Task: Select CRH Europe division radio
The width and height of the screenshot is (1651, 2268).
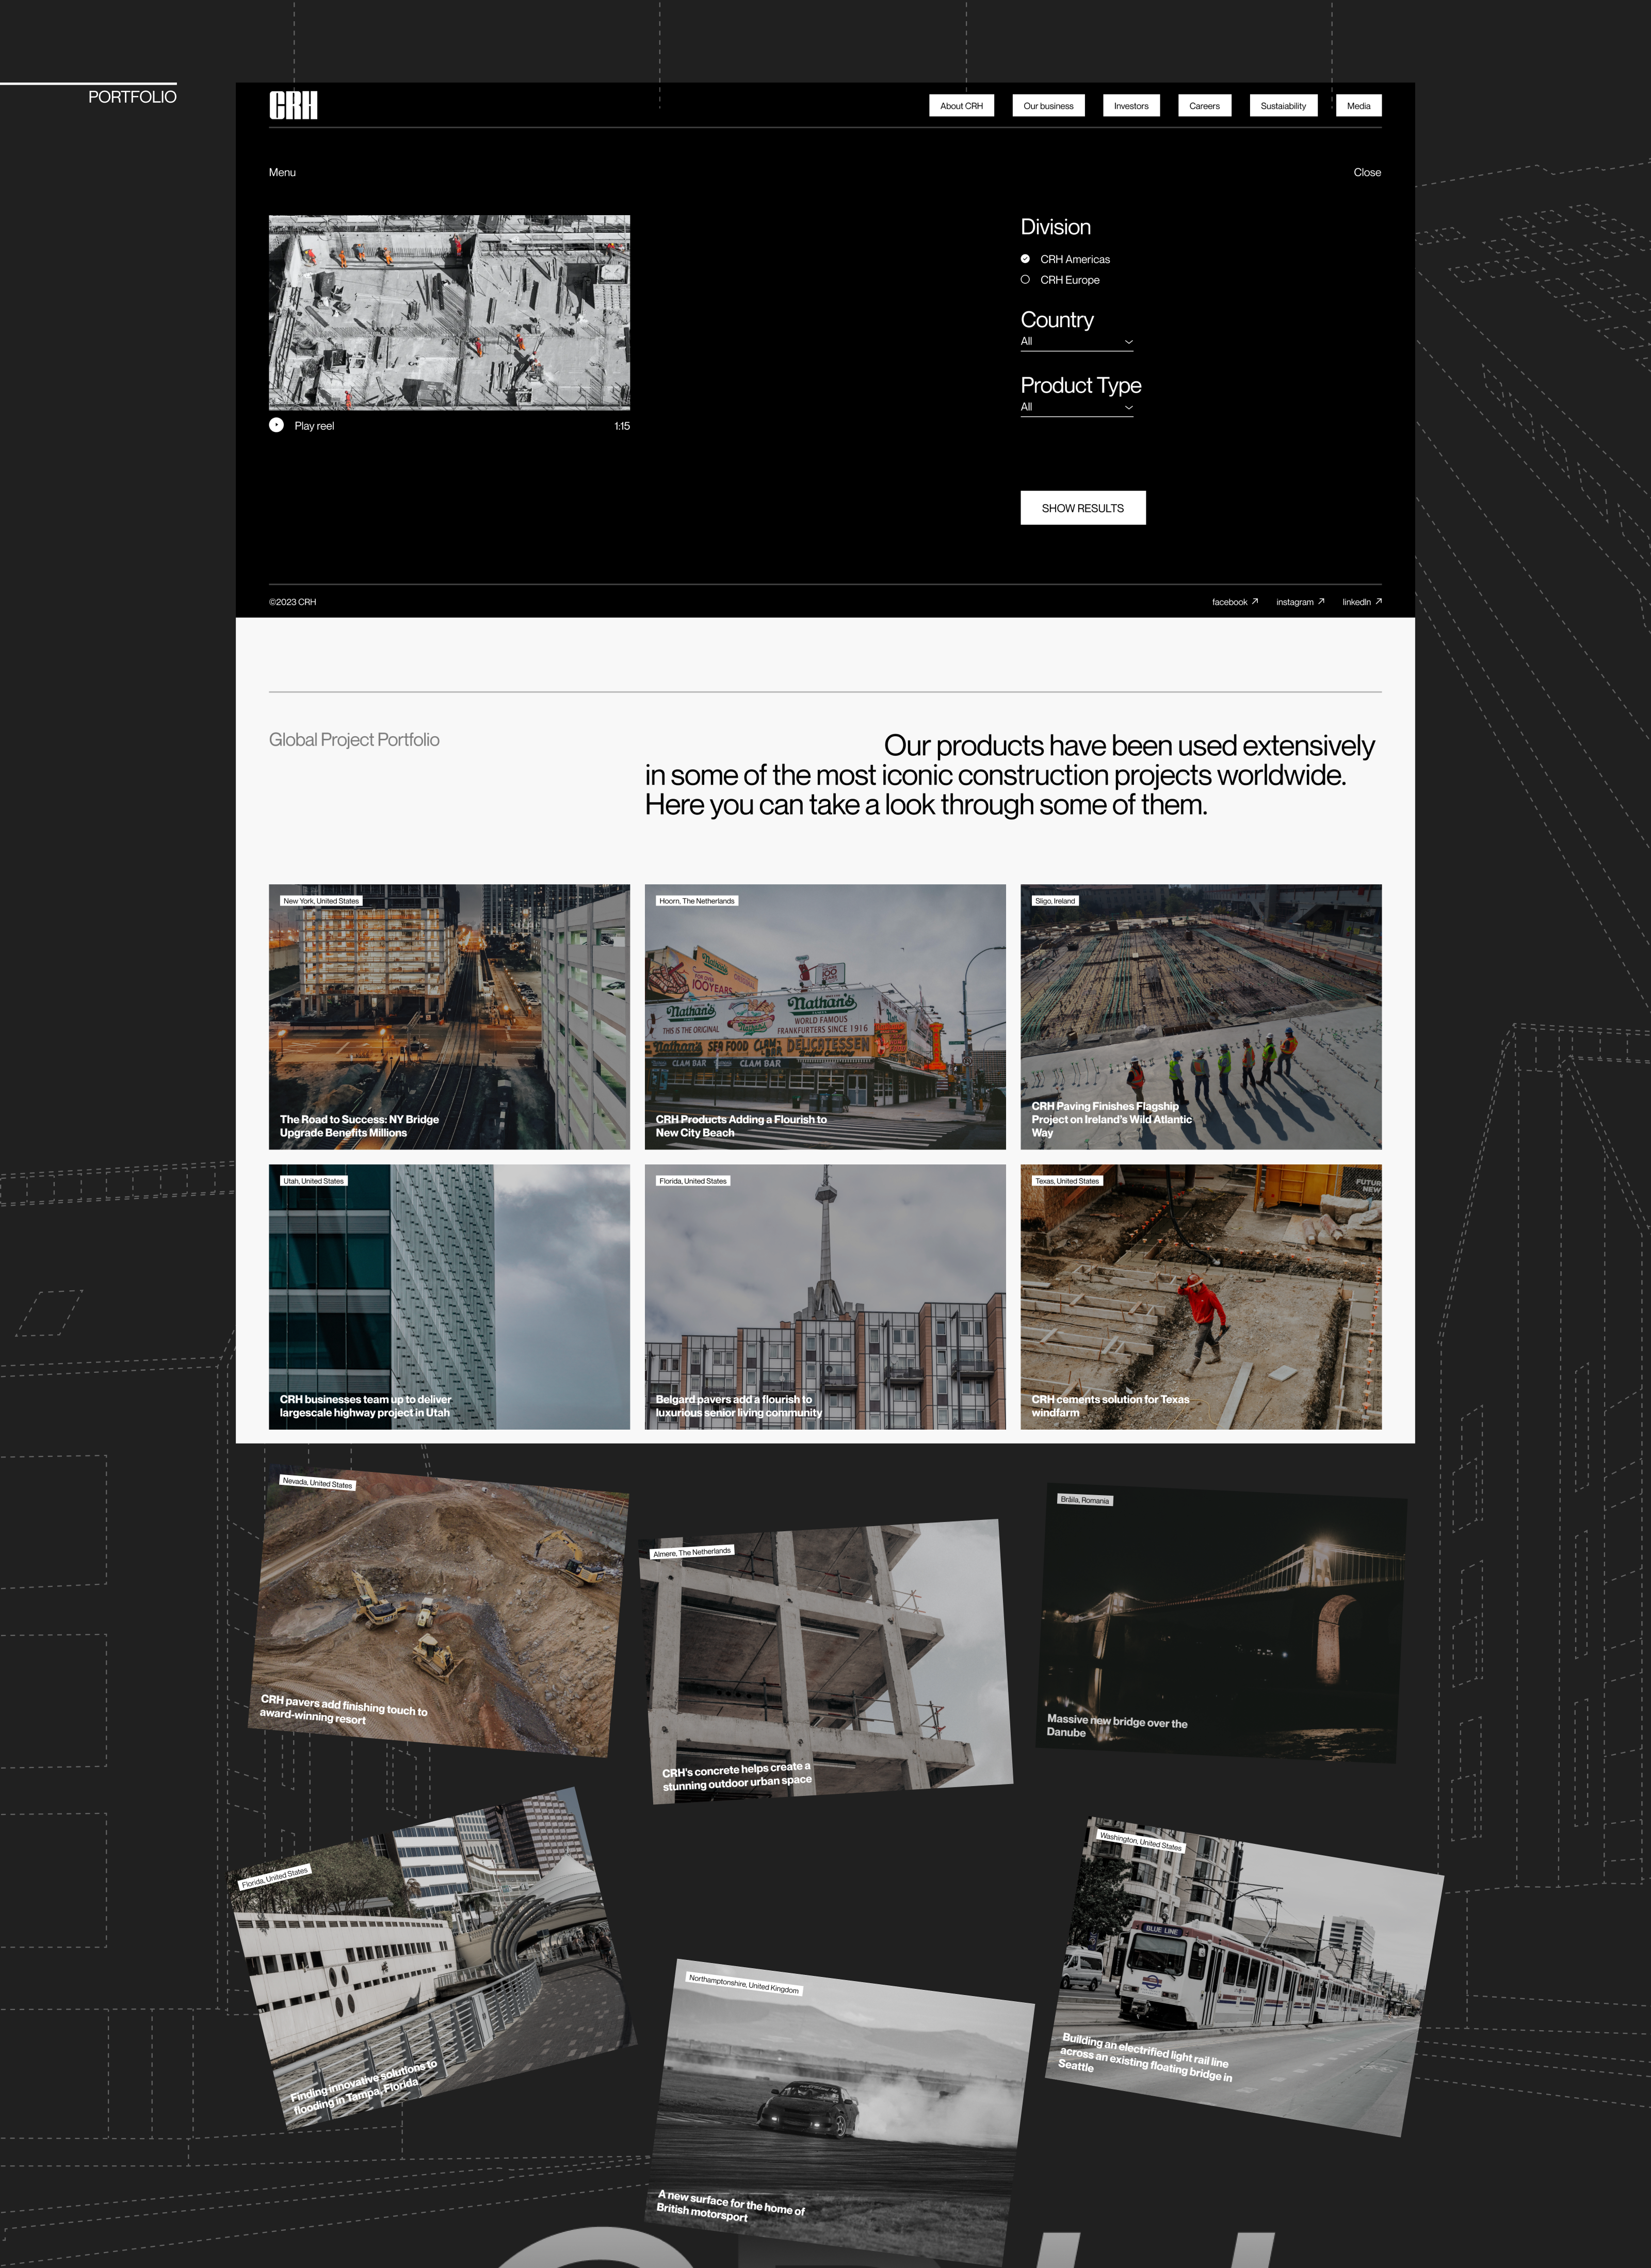Action: 1025,280
